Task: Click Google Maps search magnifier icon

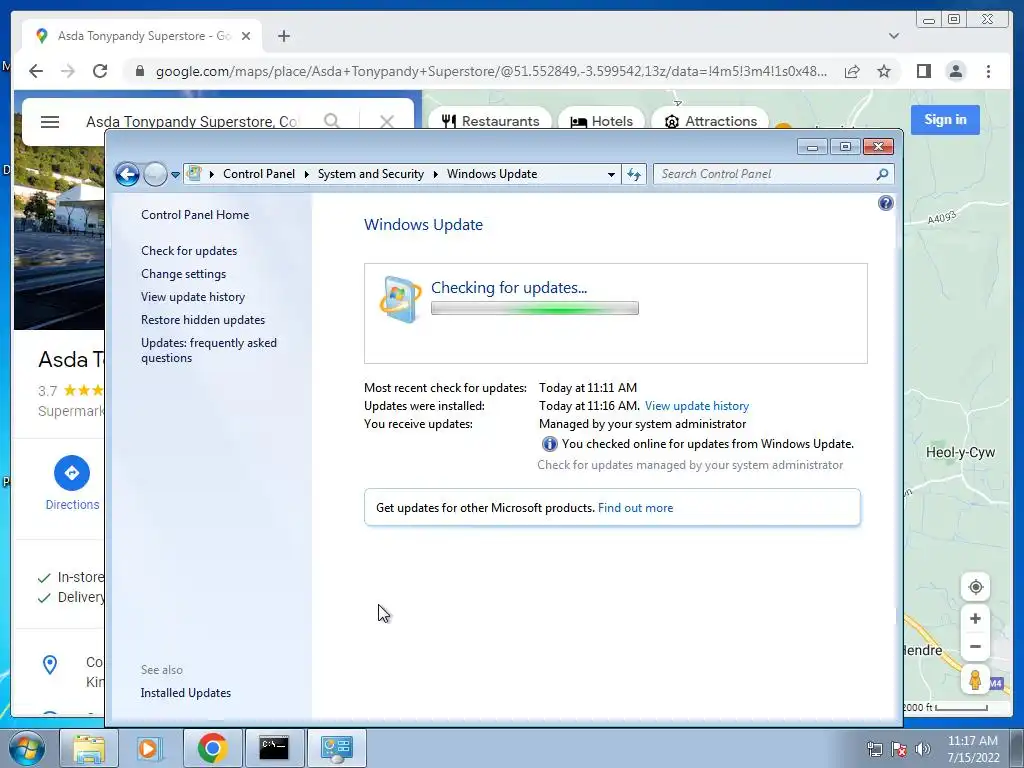Action: (331, 121)
